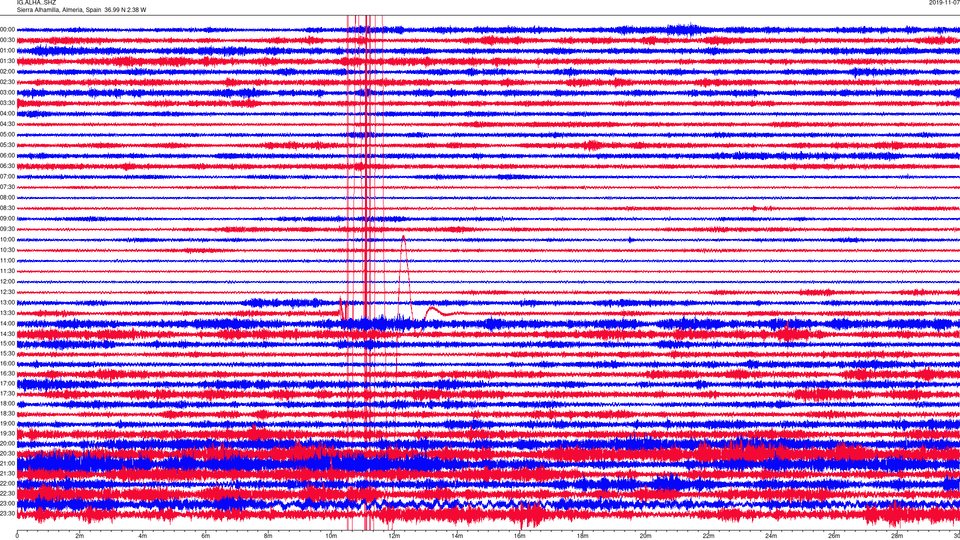Choose the 12:30 time label
Image resolution: width=960 pixels, height=540 pixels.
(7, 292)
